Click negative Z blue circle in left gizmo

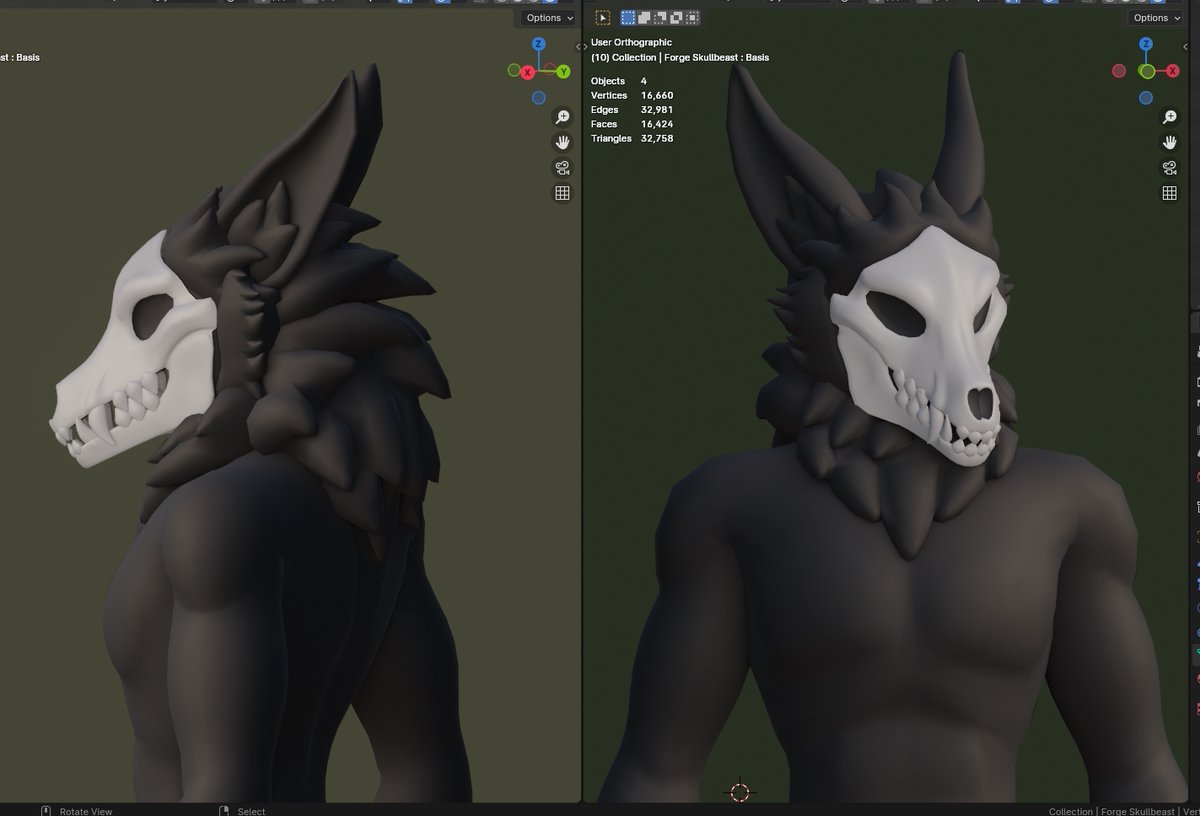pyautogui.click(x=538, y=98)
